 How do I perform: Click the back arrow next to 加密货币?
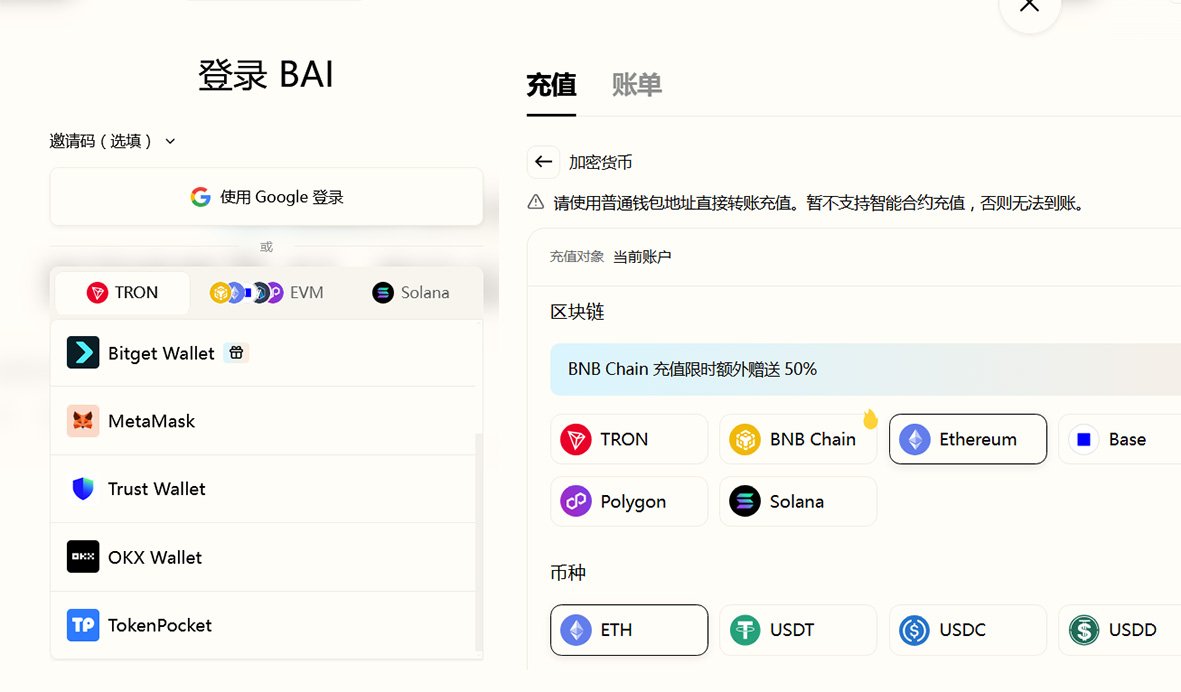[543, 162]
